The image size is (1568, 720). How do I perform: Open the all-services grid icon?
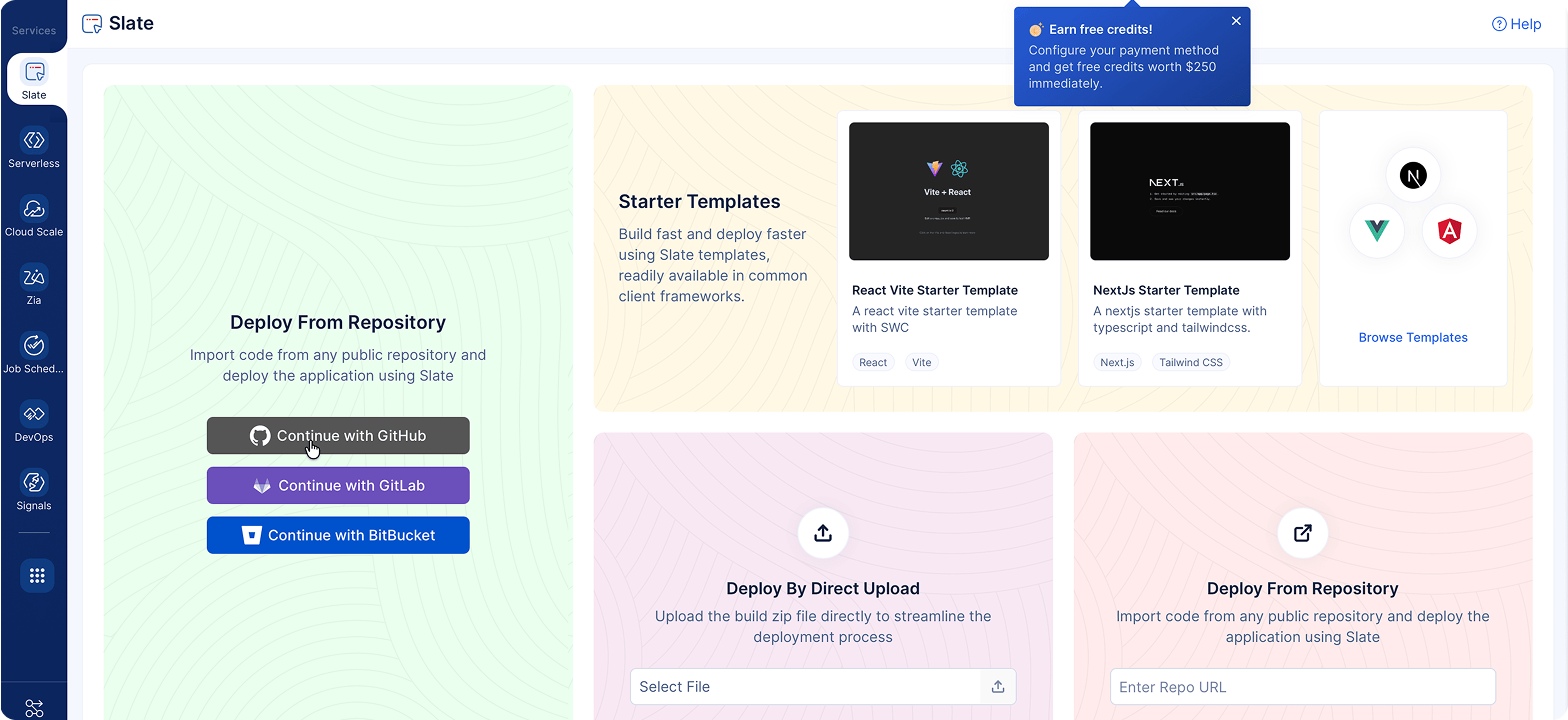tap(37, 576)
